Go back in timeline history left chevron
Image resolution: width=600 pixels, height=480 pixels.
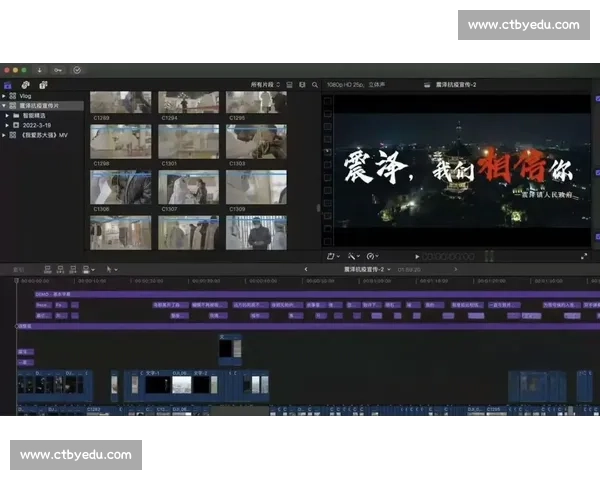[x=306, y=269]
